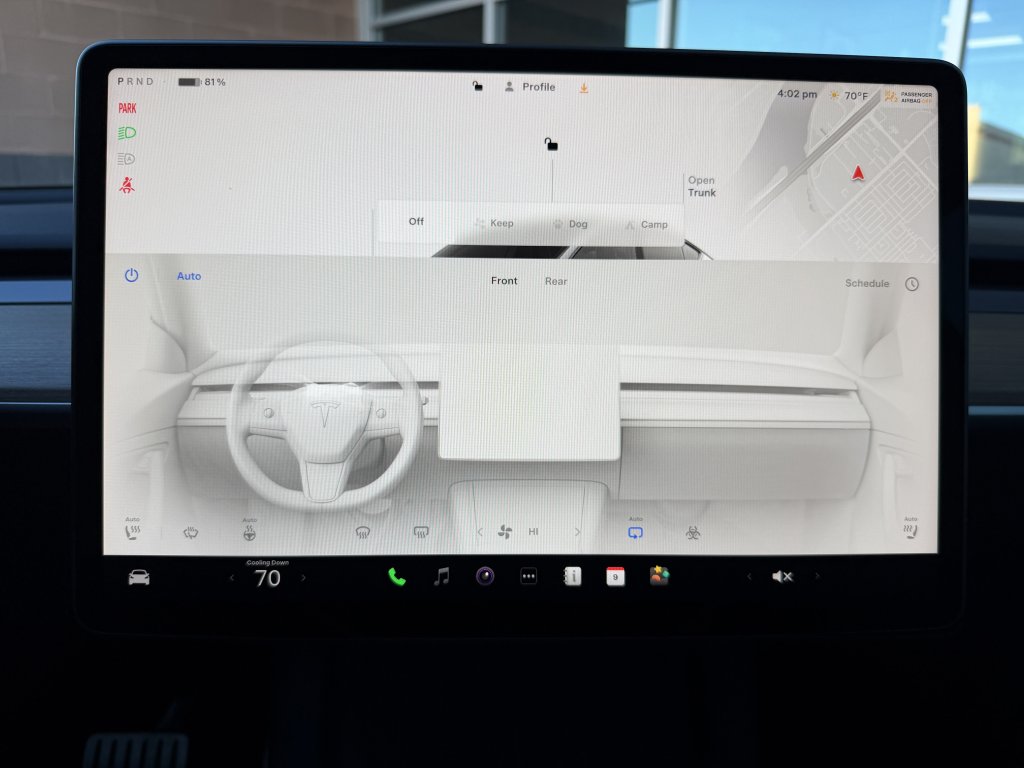This screenshot has width=1024, height=768.
Task: Select Dog mode option
Action: click(x=571, y=224)
